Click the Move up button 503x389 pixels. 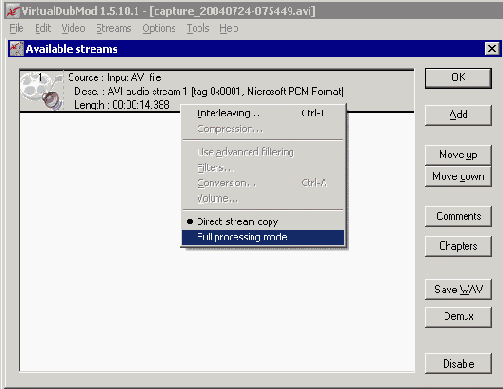pyautogui.click(x=458, y=155)
